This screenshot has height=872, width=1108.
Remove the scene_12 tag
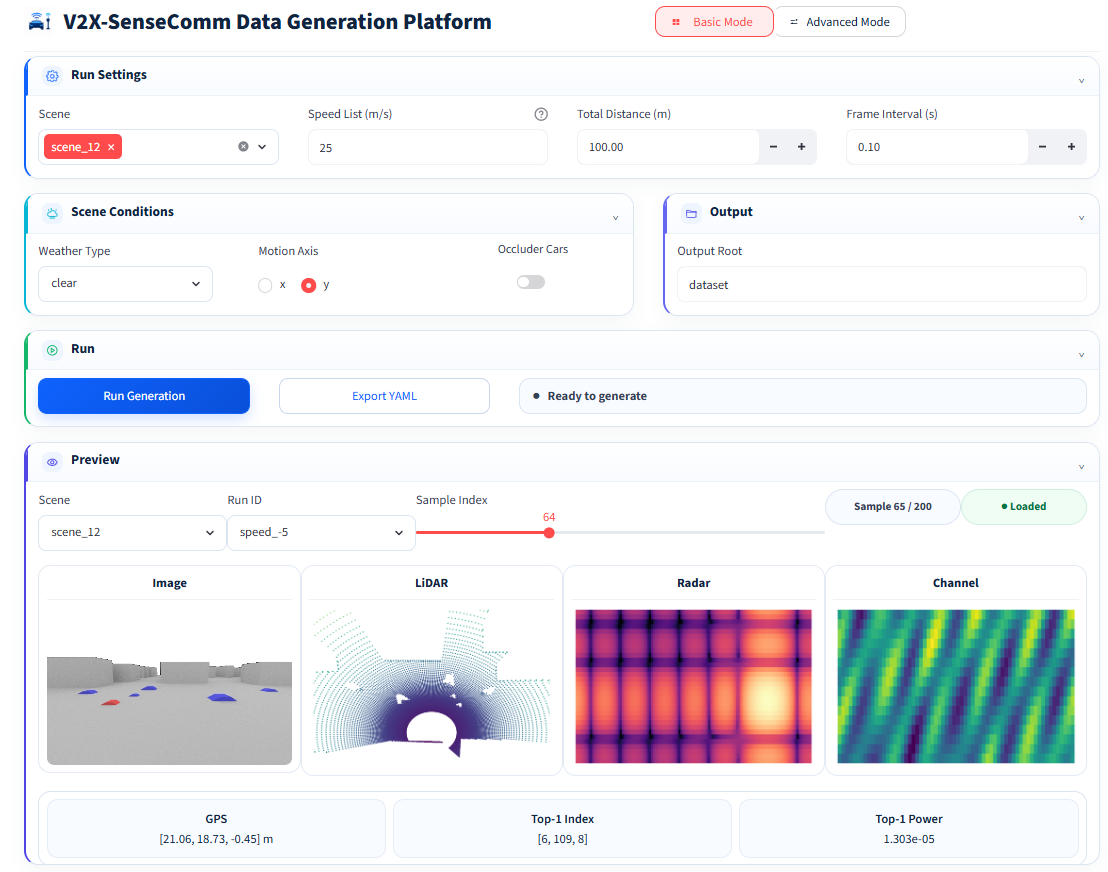tap(111, 147)
